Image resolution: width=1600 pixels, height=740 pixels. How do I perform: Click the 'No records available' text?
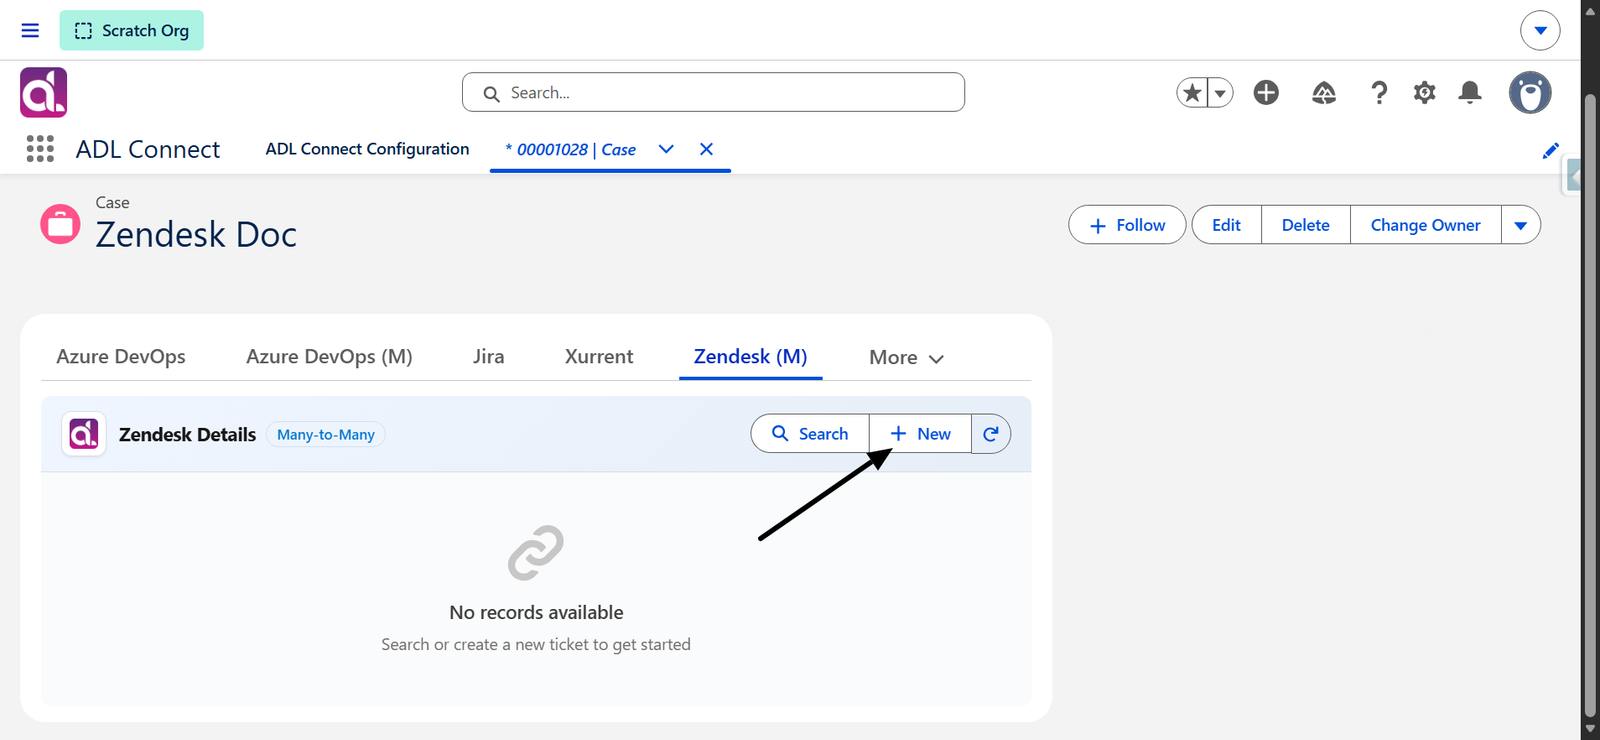coord(536,612)
